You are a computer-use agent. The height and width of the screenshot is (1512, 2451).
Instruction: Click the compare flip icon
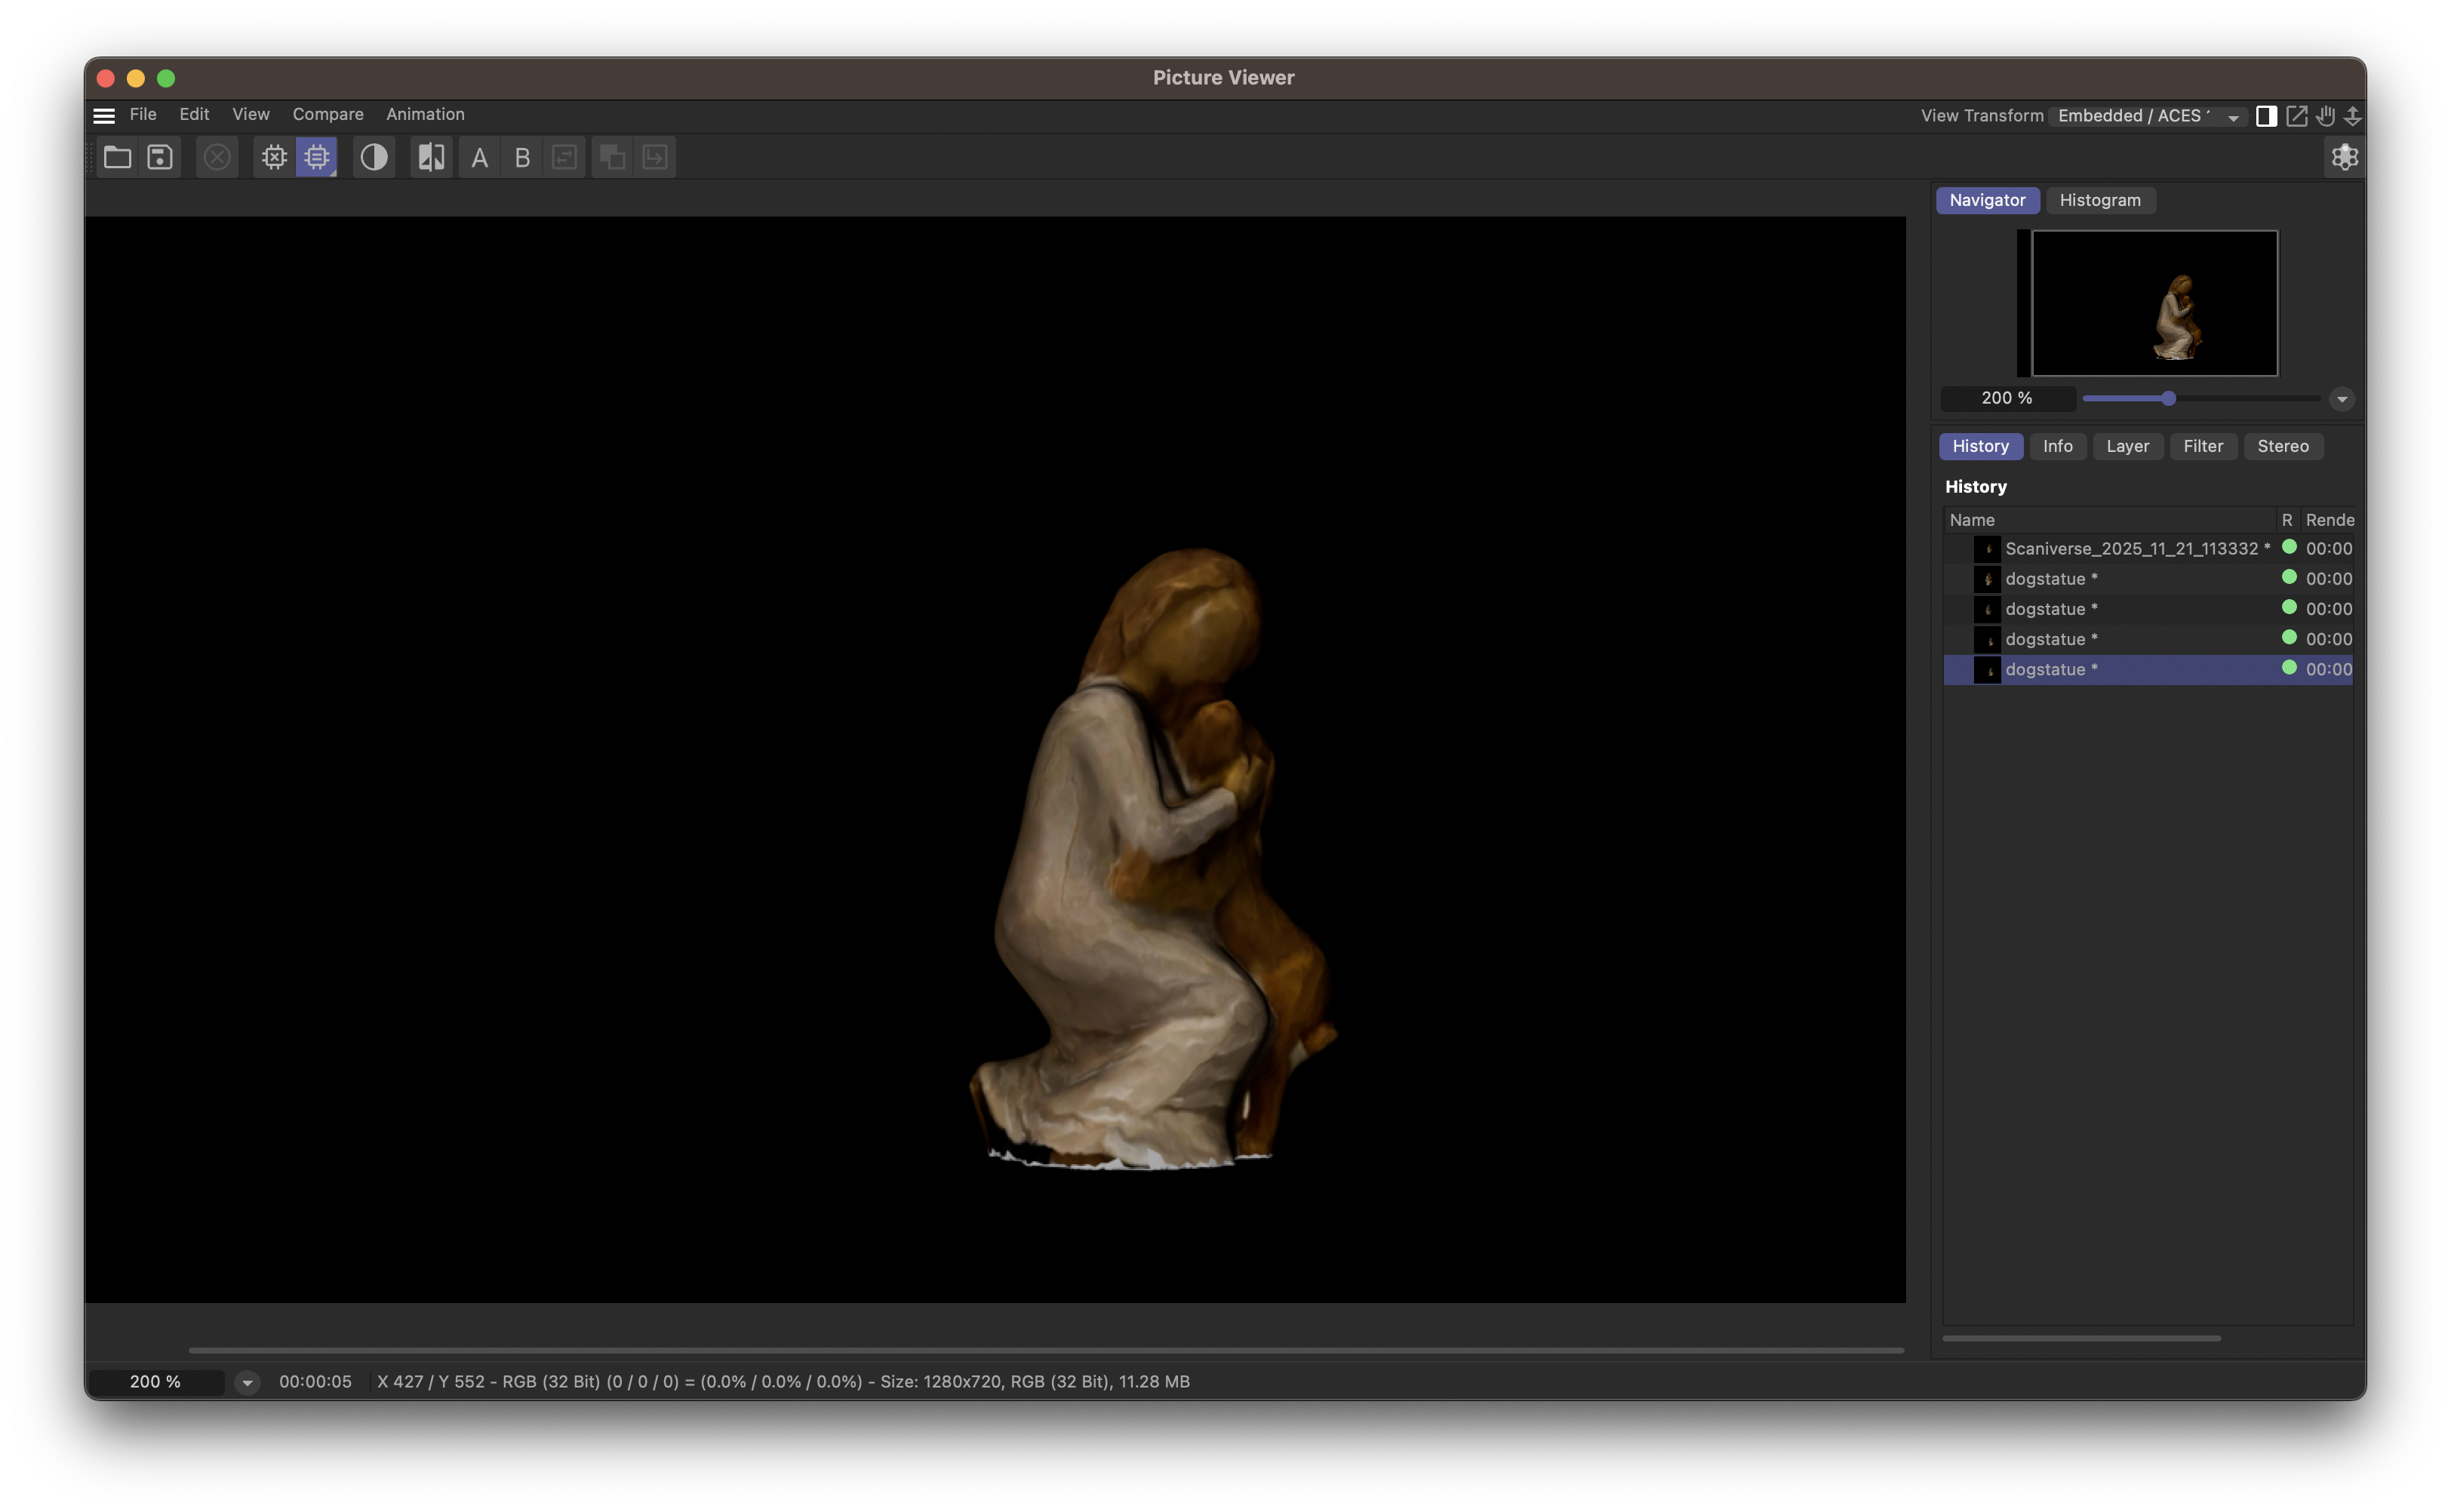[x=430, y=157]
